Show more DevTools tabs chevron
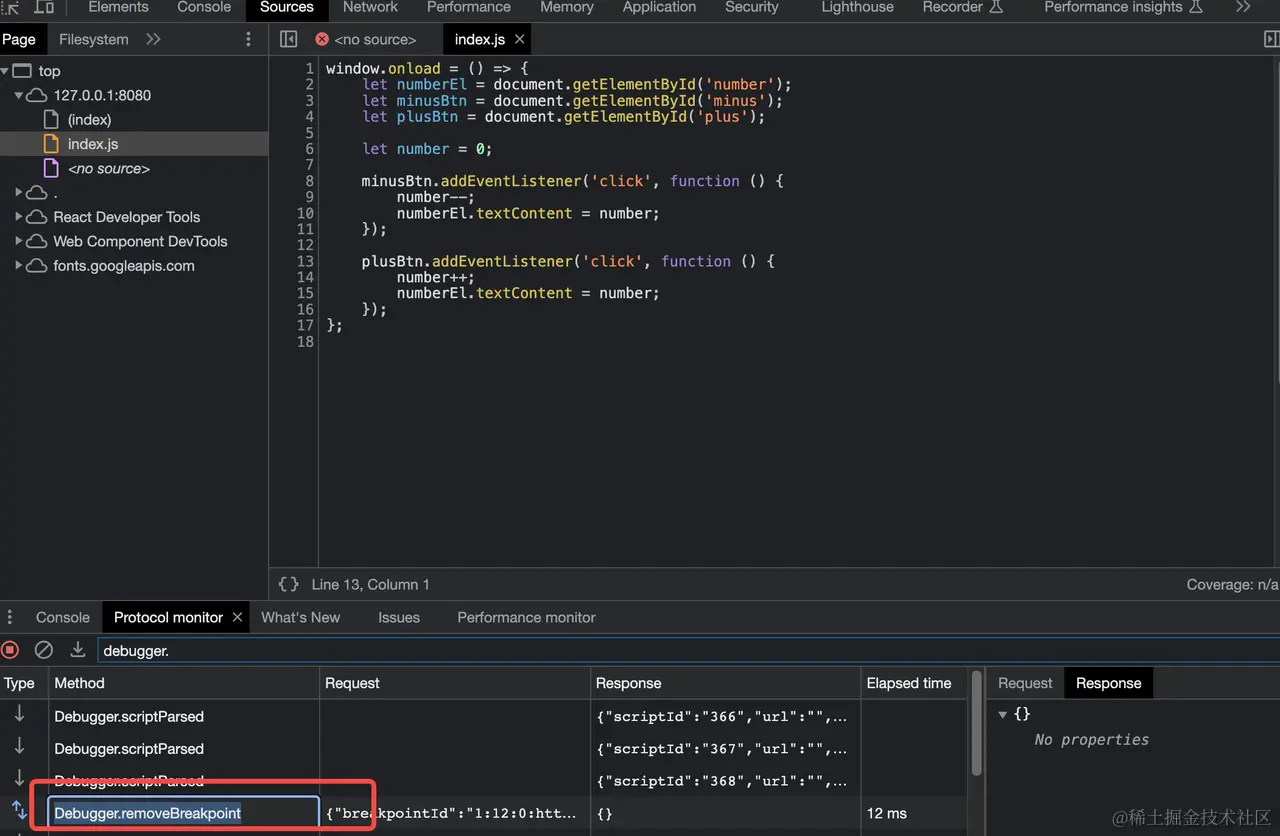Viewport: 1280px width, 836px height. tap(1243, 7)
